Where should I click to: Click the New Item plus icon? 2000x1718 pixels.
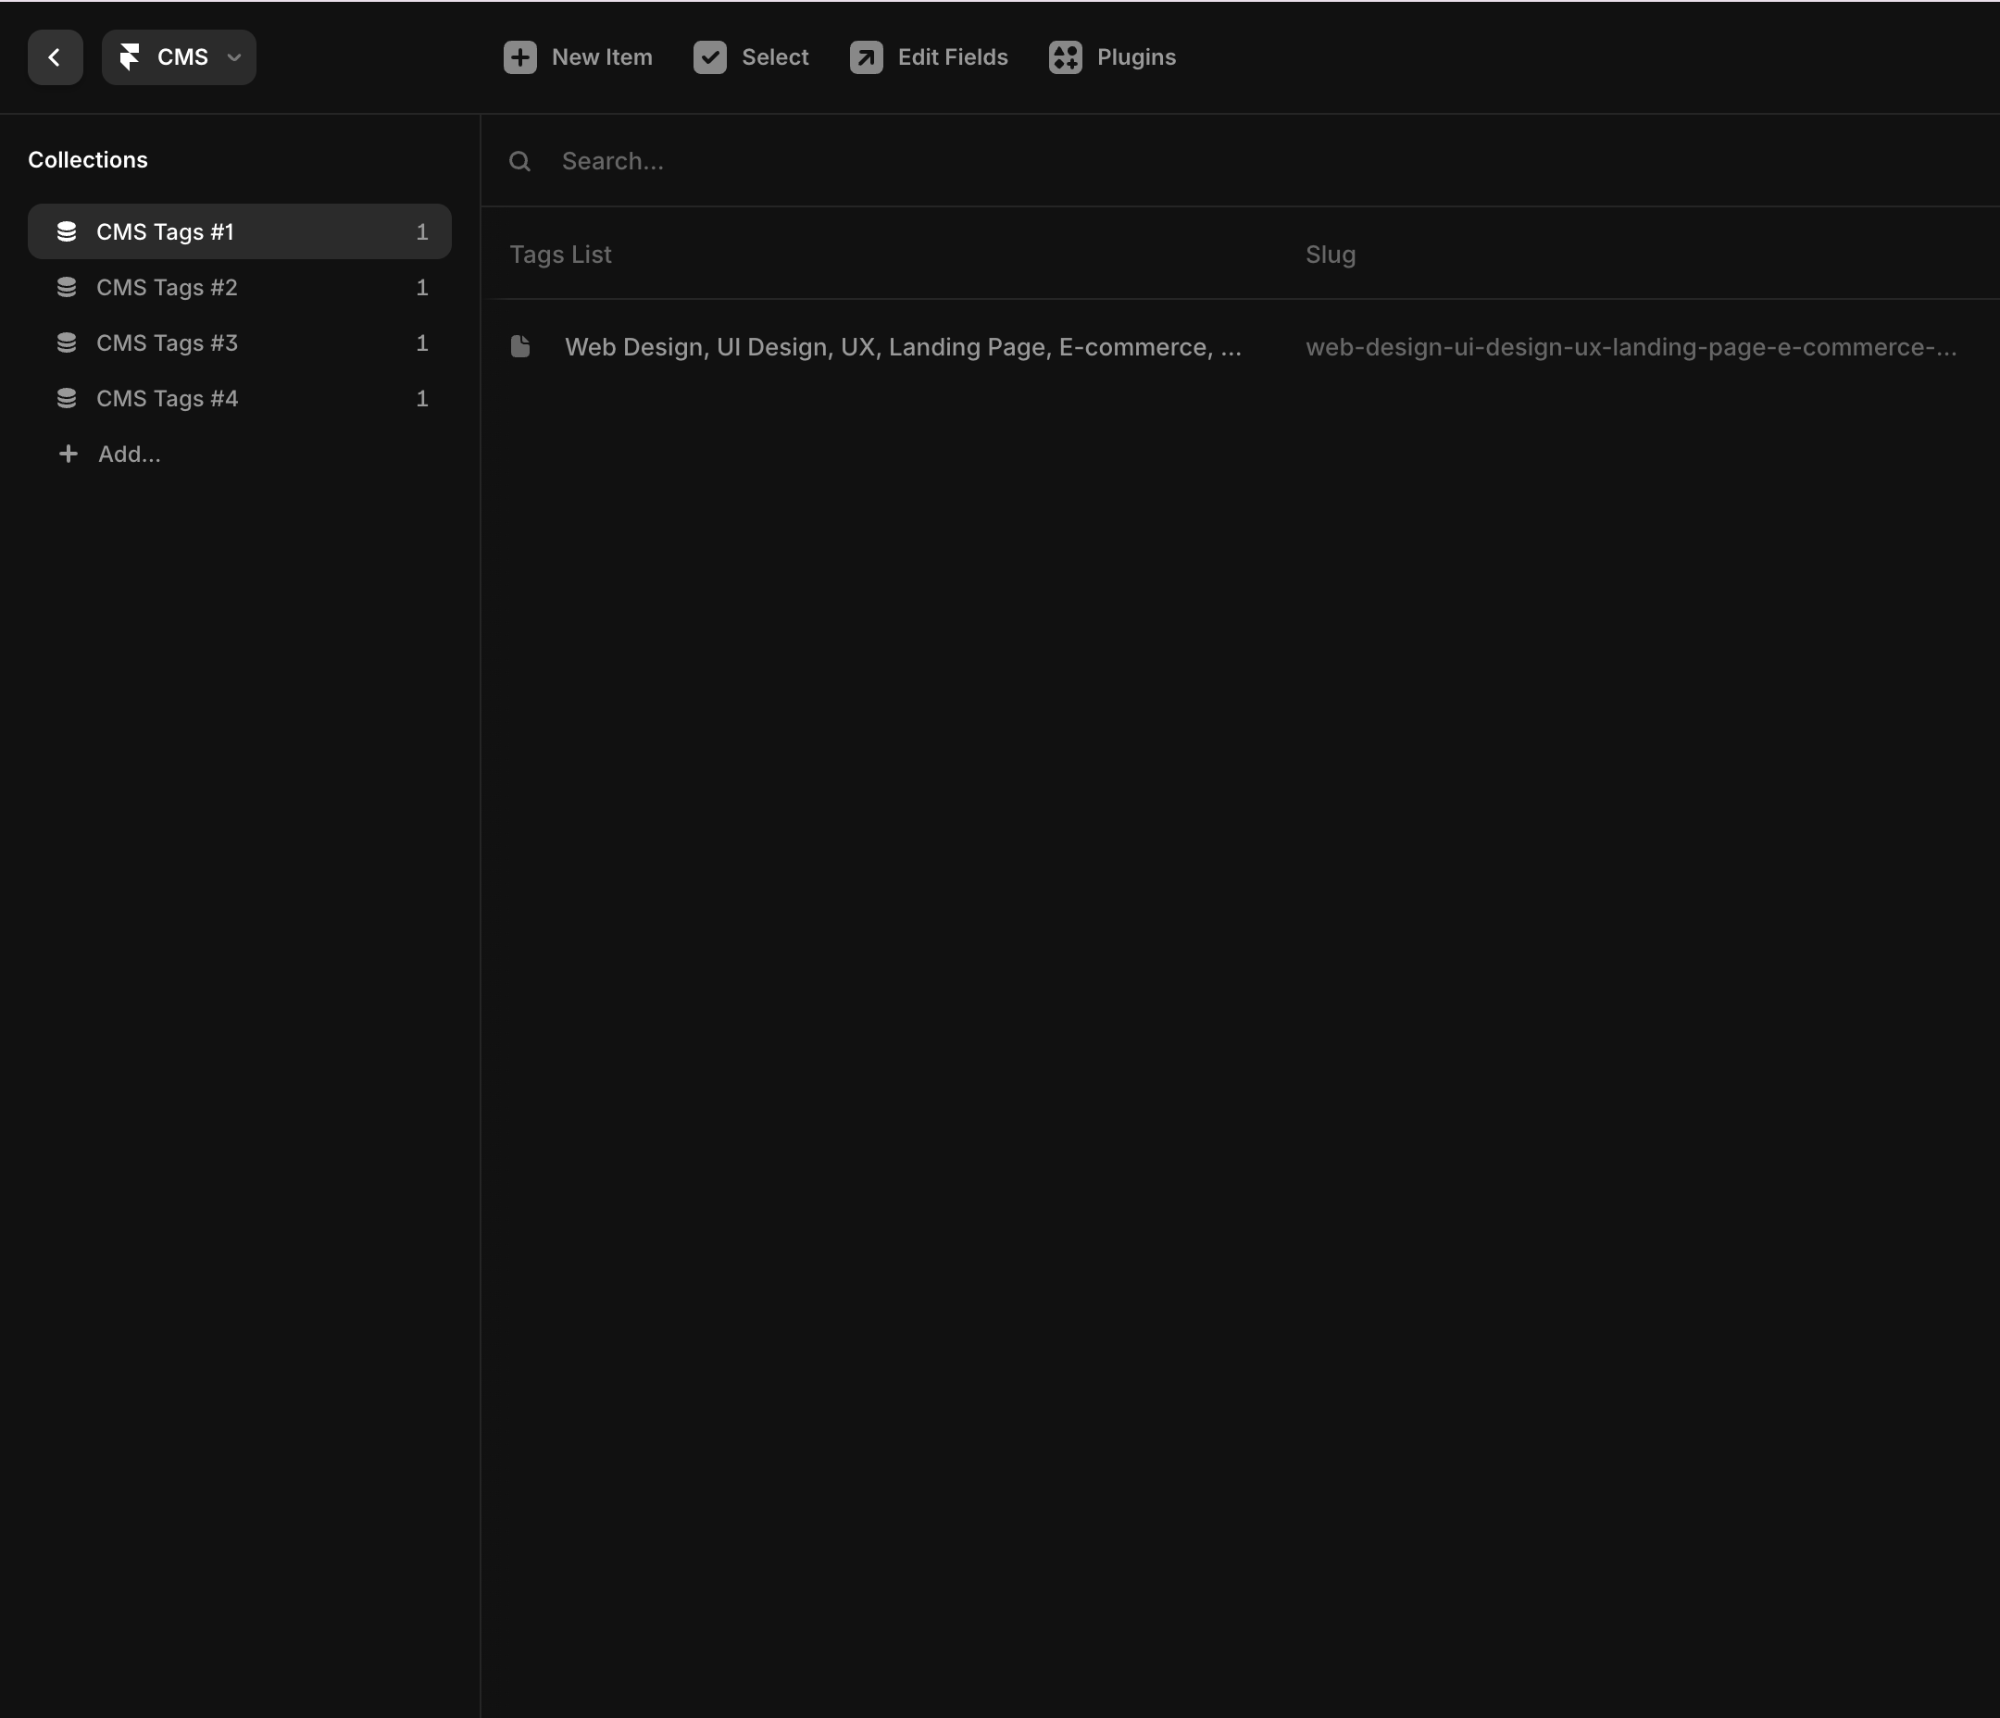[x=519, y=57]
